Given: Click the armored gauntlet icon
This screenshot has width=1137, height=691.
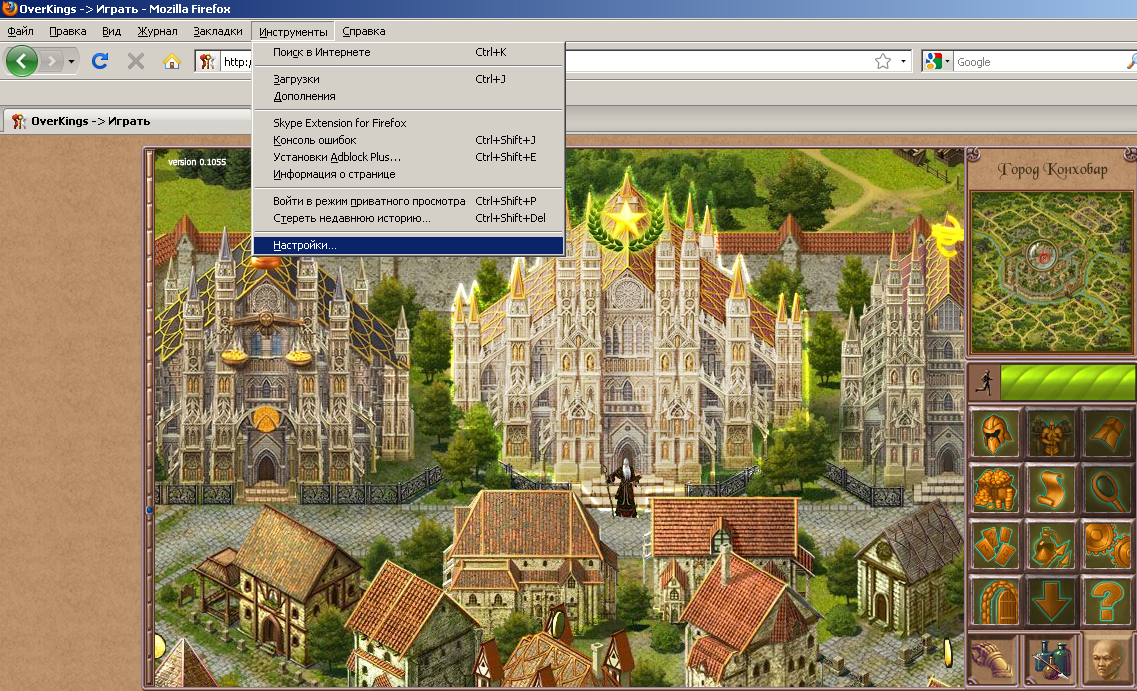Looking at the screenshot, I should click(x=995, y=659).
